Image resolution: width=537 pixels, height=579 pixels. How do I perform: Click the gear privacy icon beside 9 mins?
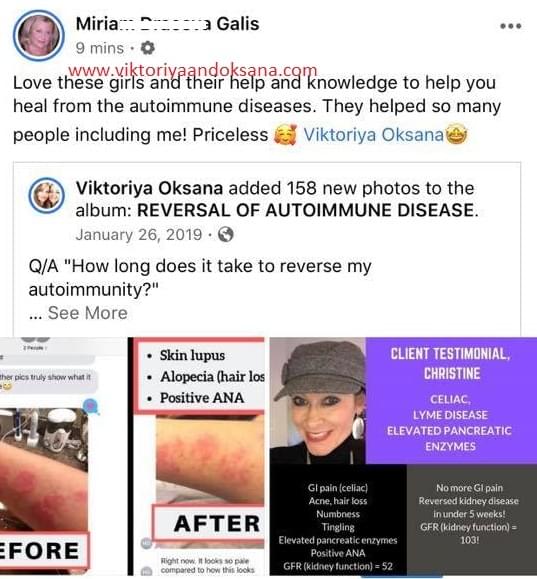pyautogui.click(x=147, y=48)
